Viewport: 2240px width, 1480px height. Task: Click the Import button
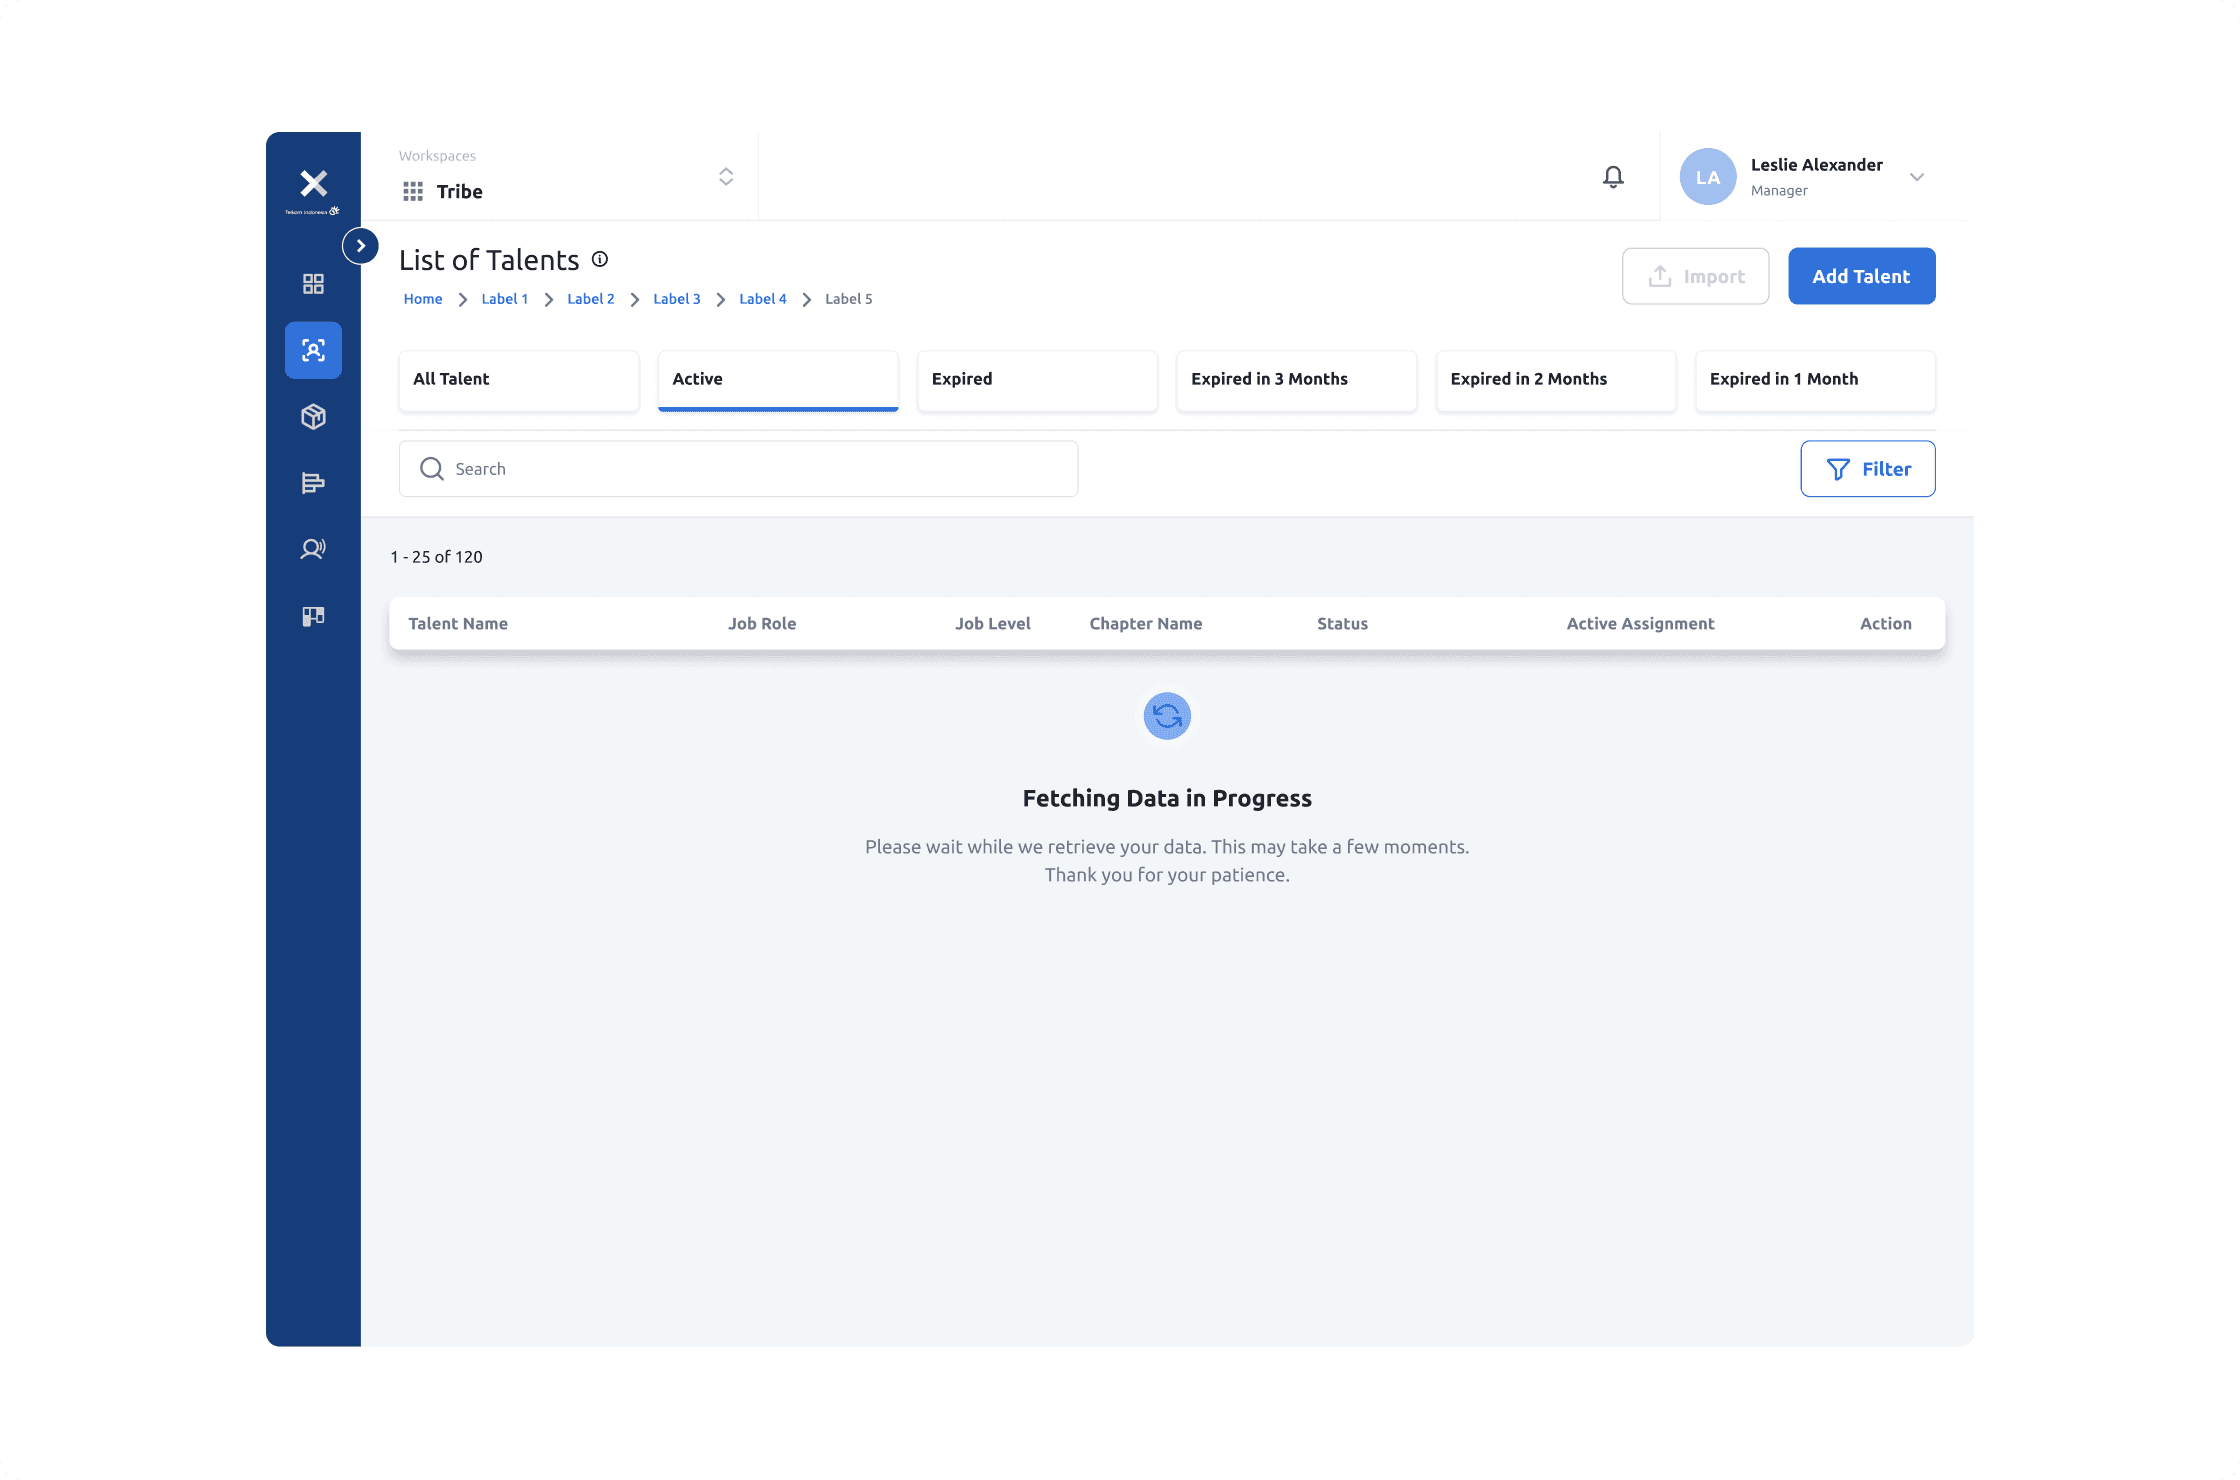pos(1695,276)
